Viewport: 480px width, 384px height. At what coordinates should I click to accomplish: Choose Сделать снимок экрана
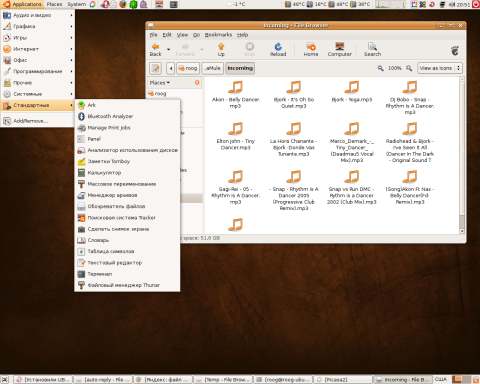tap(127, 229)
